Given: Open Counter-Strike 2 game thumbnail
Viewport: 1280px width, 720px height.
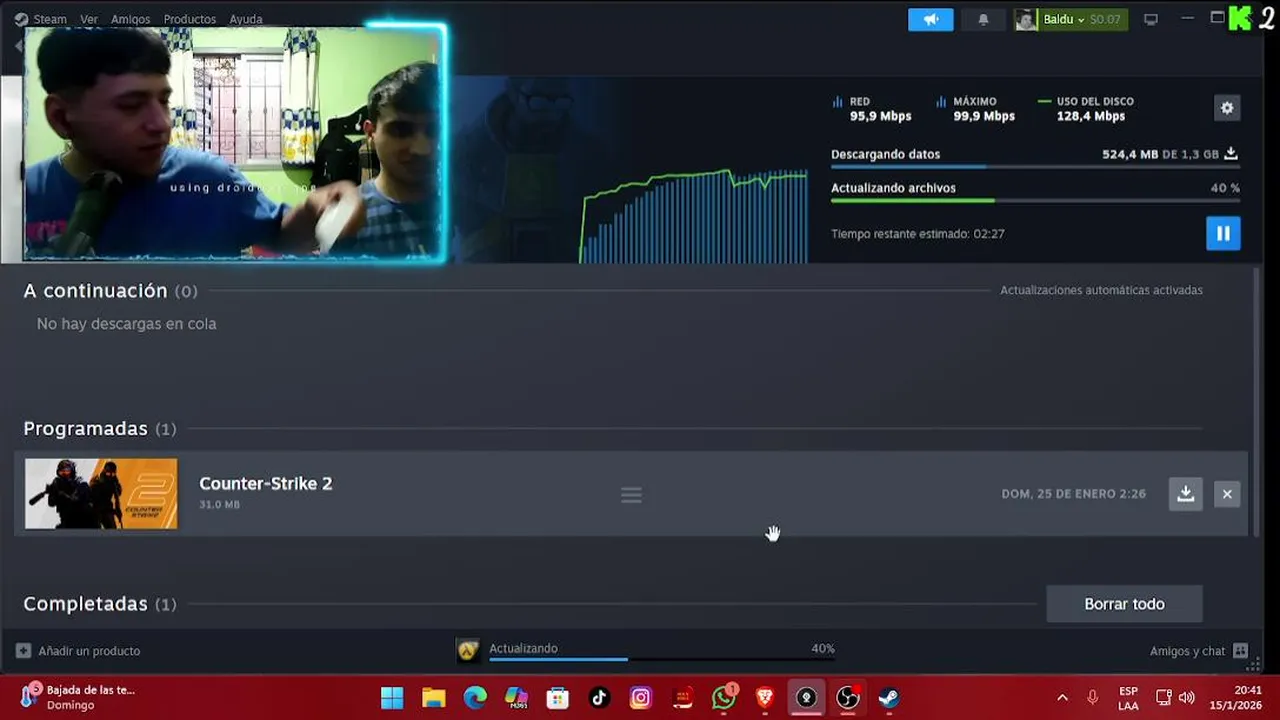Looking at the screenshot, I should click(101, 494).
